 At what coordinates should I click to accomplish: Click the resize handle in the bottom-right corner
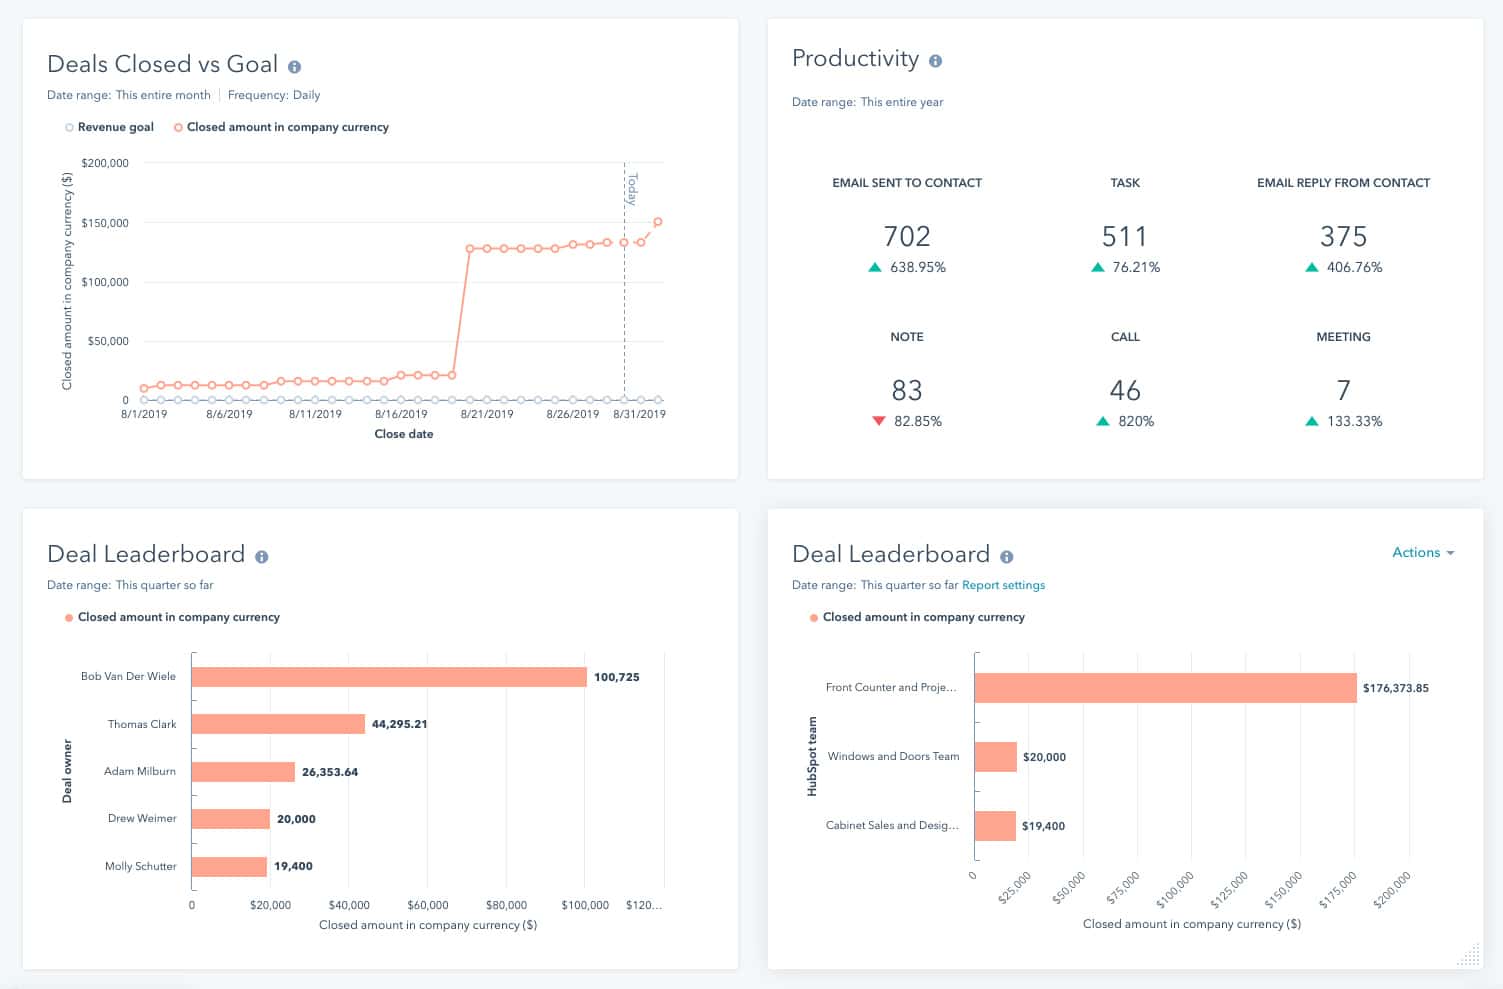click(x=1466, y=955)
